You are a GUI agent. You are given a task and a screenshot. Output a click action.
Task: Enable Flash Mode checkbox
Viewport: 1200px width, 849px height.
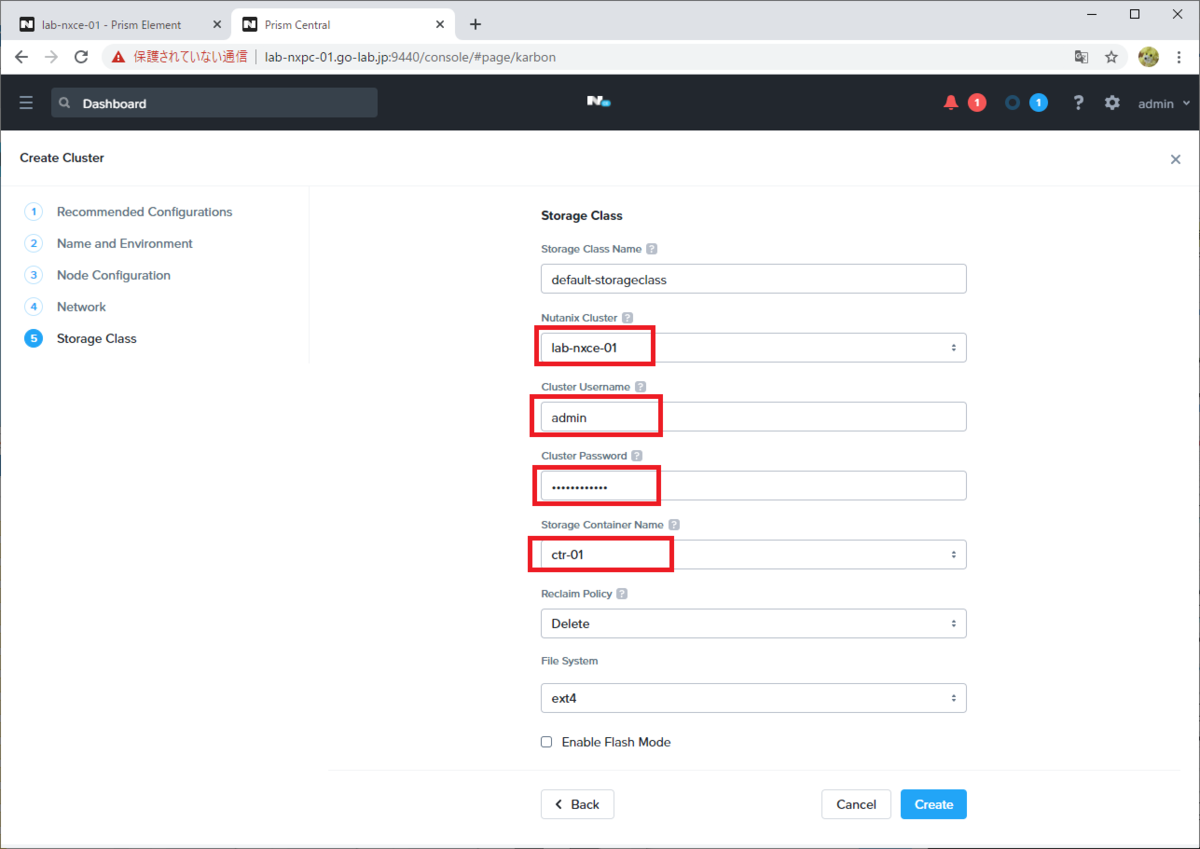click(x=547, y=742)
